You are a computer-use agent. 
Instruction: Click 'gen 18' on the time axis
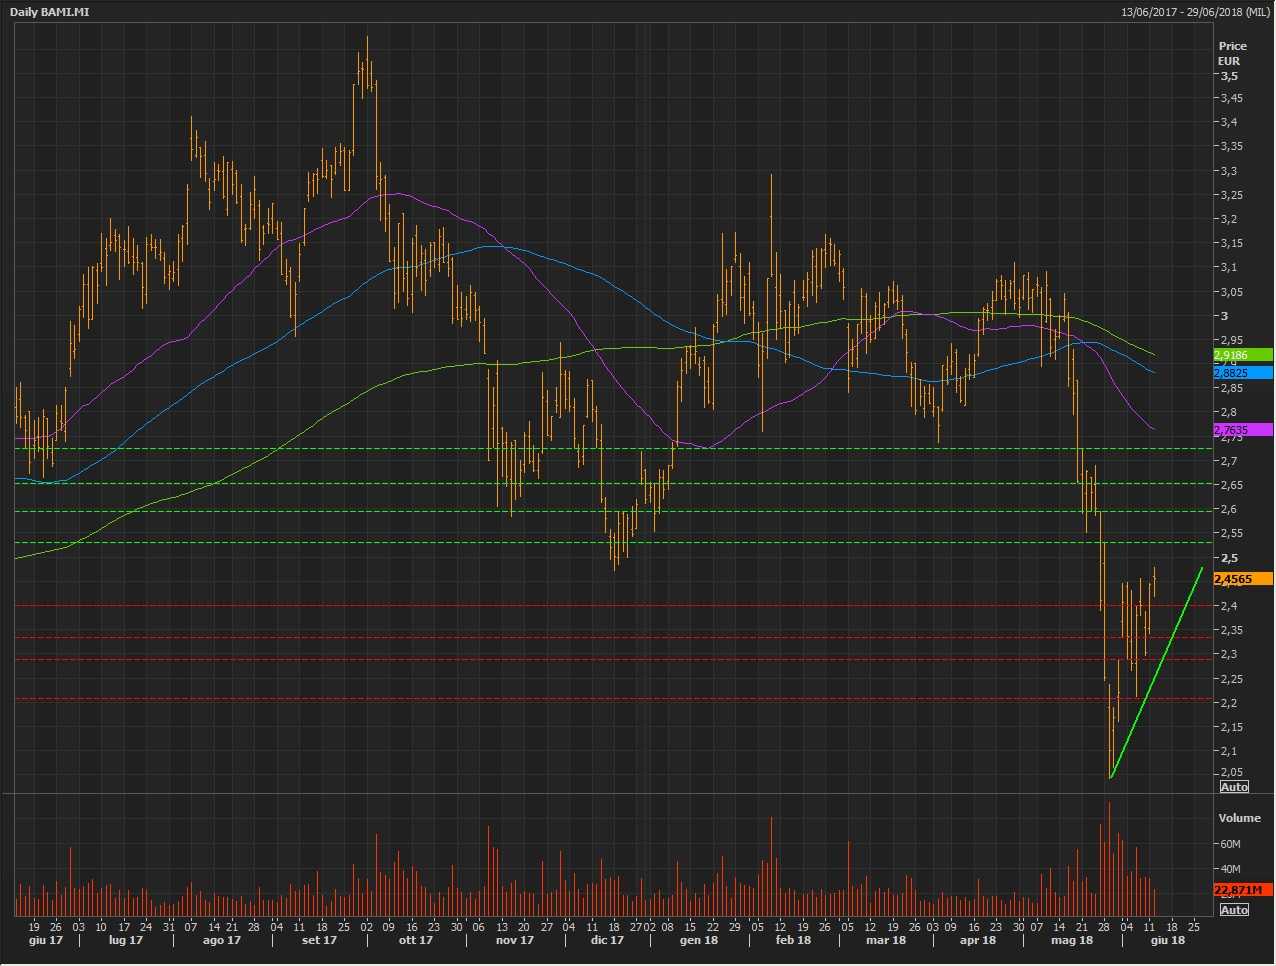pyautogui.click(x=699, y=940)
